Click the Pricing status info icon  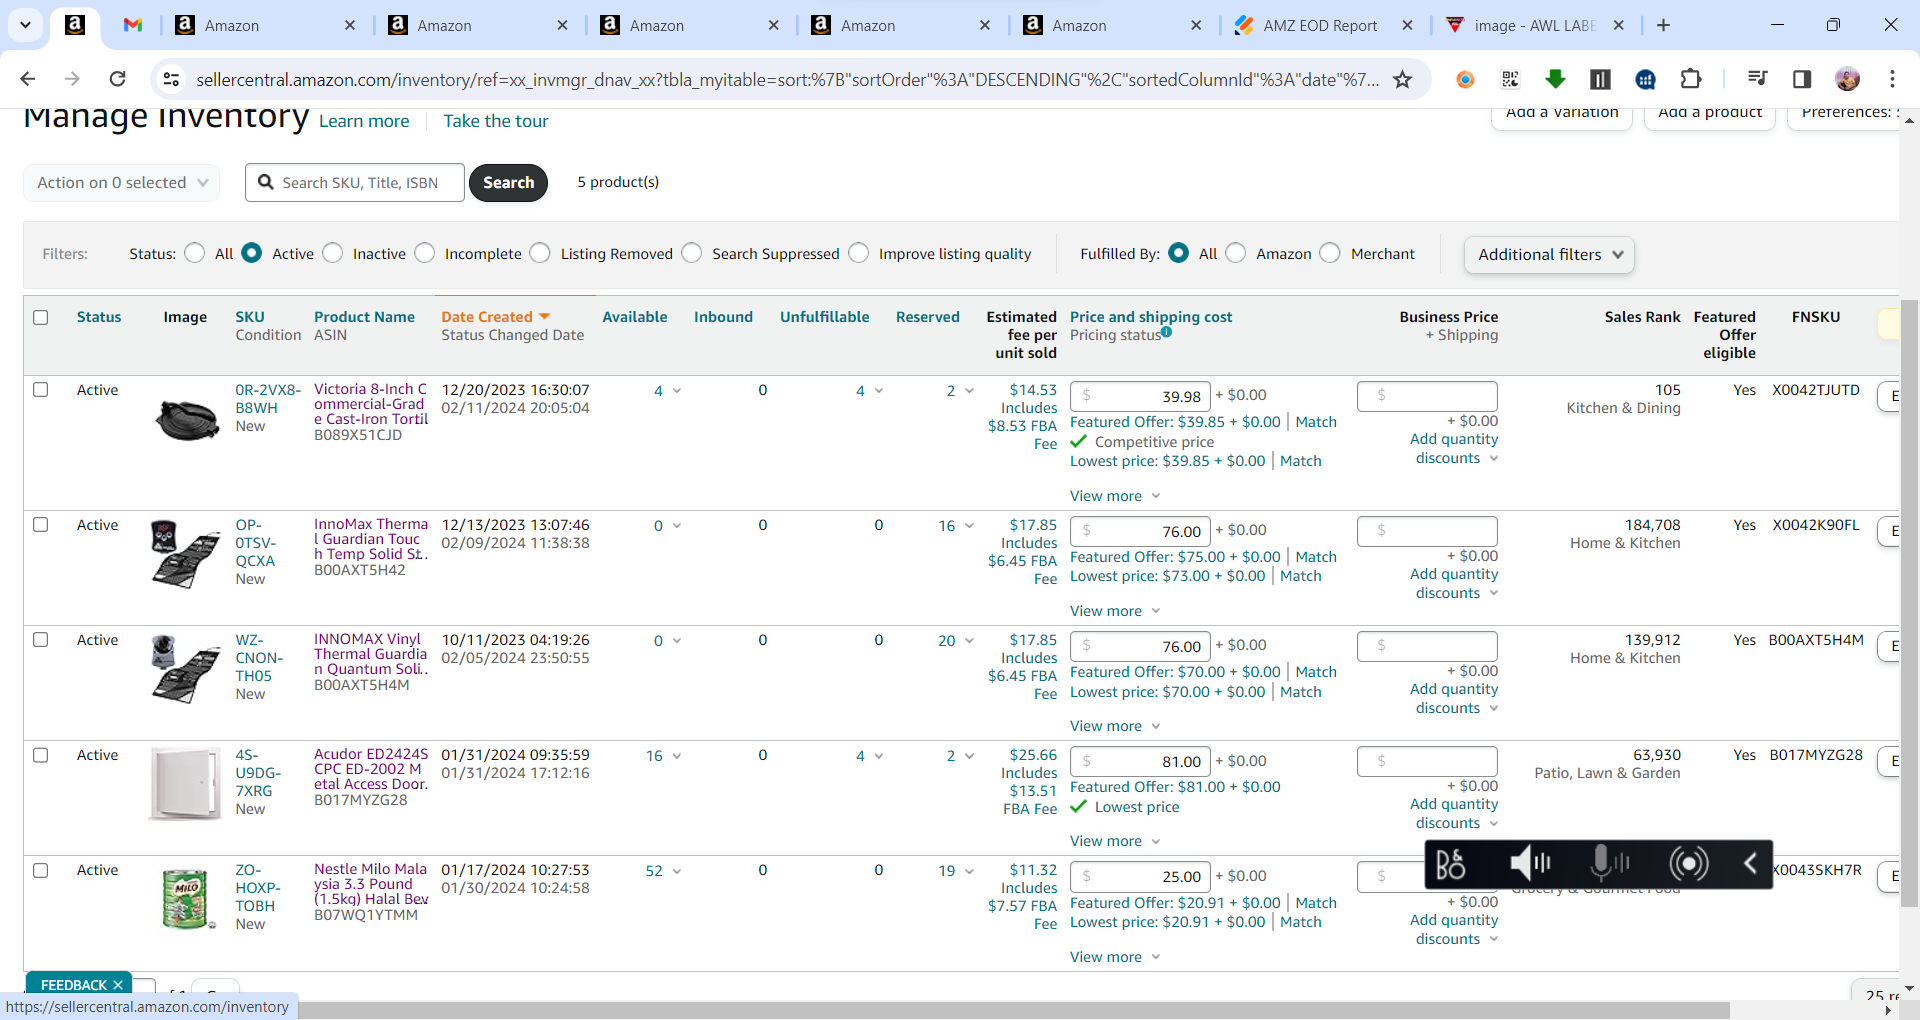(x=1166, y=332)
